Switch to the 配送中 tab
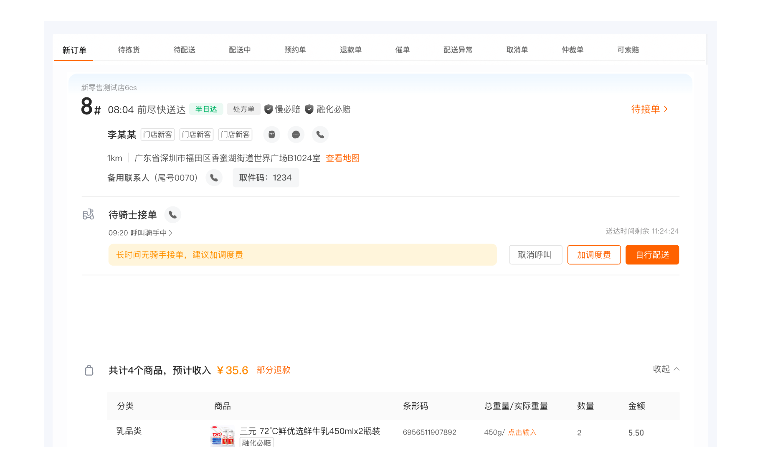This screenshot has width=760, height=468. click(x=240, y=50)
